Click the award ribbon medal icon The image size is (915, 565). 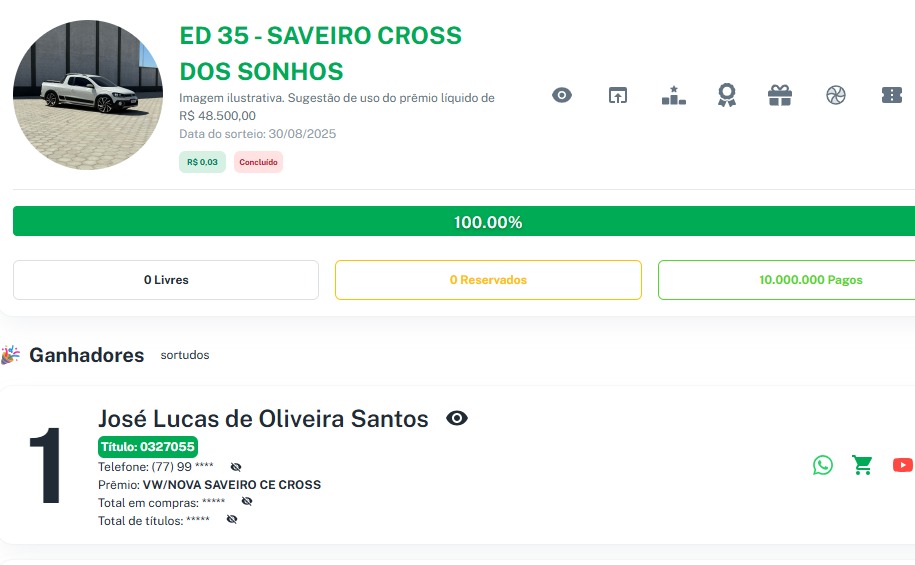[x=727, y=95]
